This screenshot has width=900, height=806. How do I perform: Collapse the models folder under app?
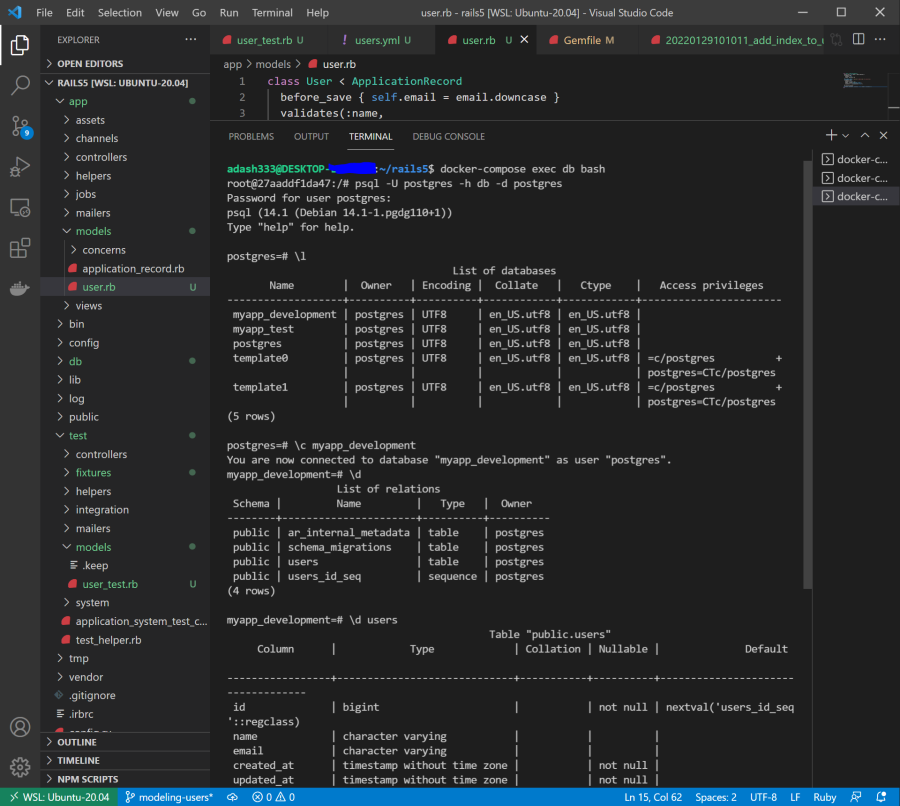pyautogui.click(x=93, y=231)
